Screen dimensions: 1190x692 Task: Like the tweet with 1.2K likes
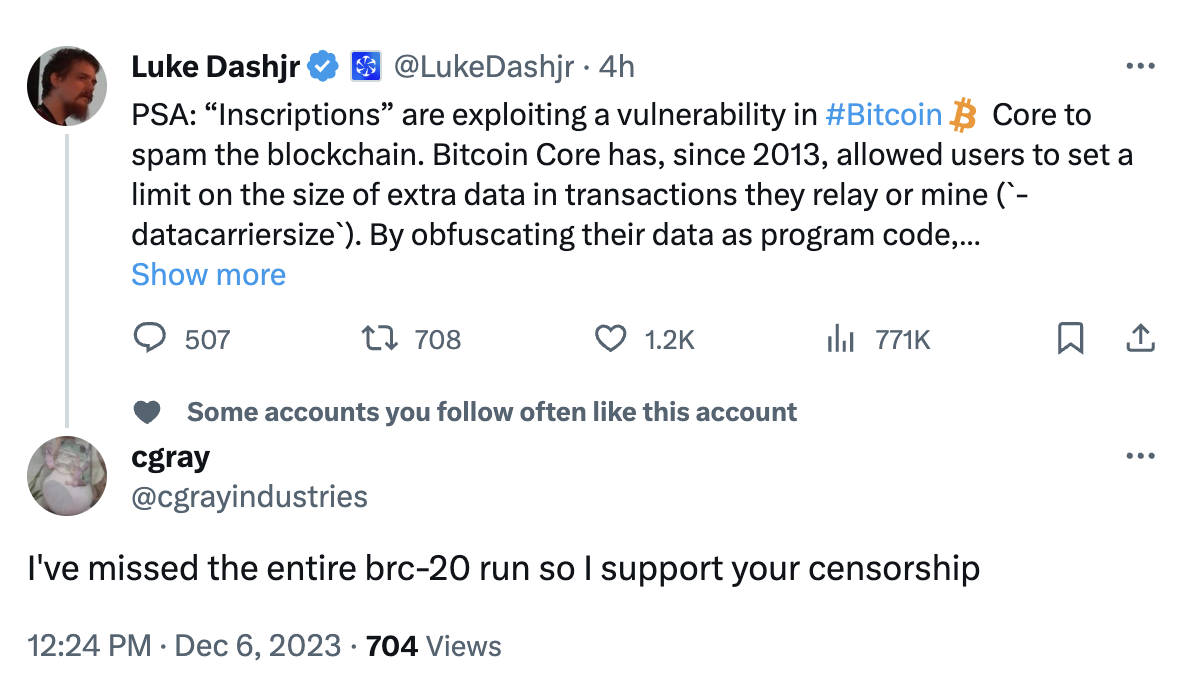(x=610, y=340)
